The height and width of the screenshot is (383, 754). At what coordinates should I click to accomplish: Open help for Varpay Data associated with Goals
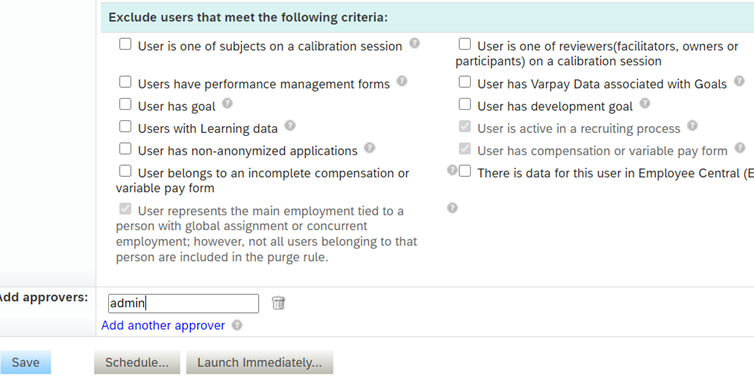(x=740, y=81)
